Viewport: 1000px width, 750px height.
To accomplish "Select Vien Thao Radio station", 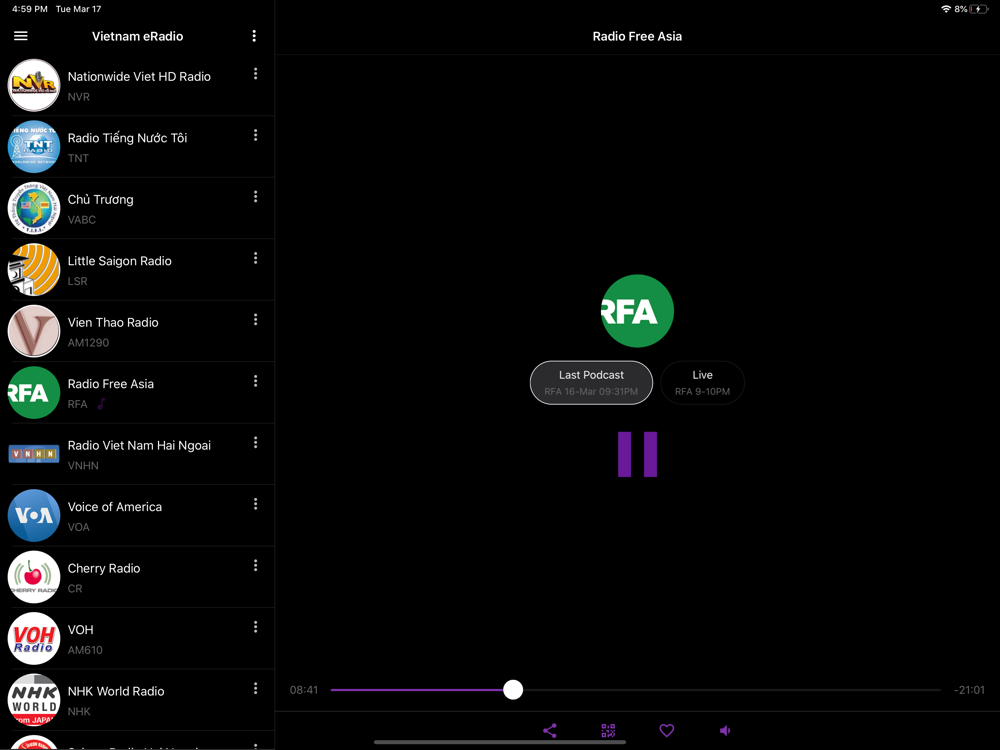I will [137, 331].
